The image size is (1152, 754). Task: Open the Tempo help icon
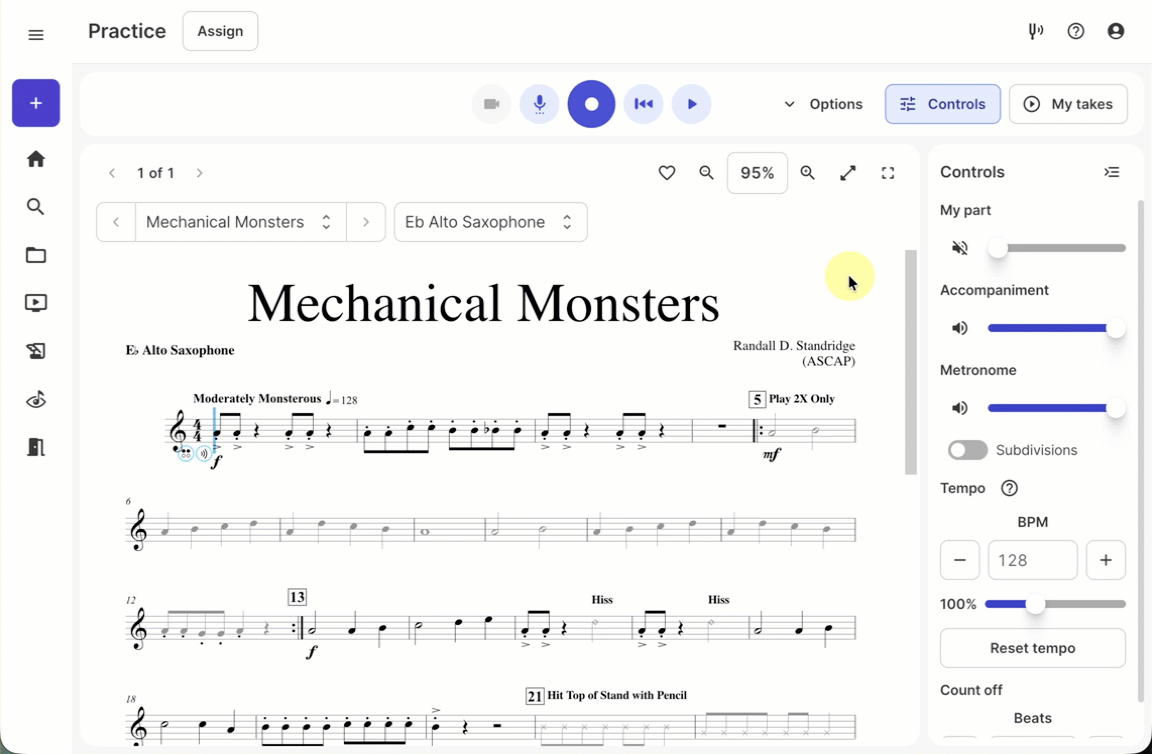[x=1009, y=488]
